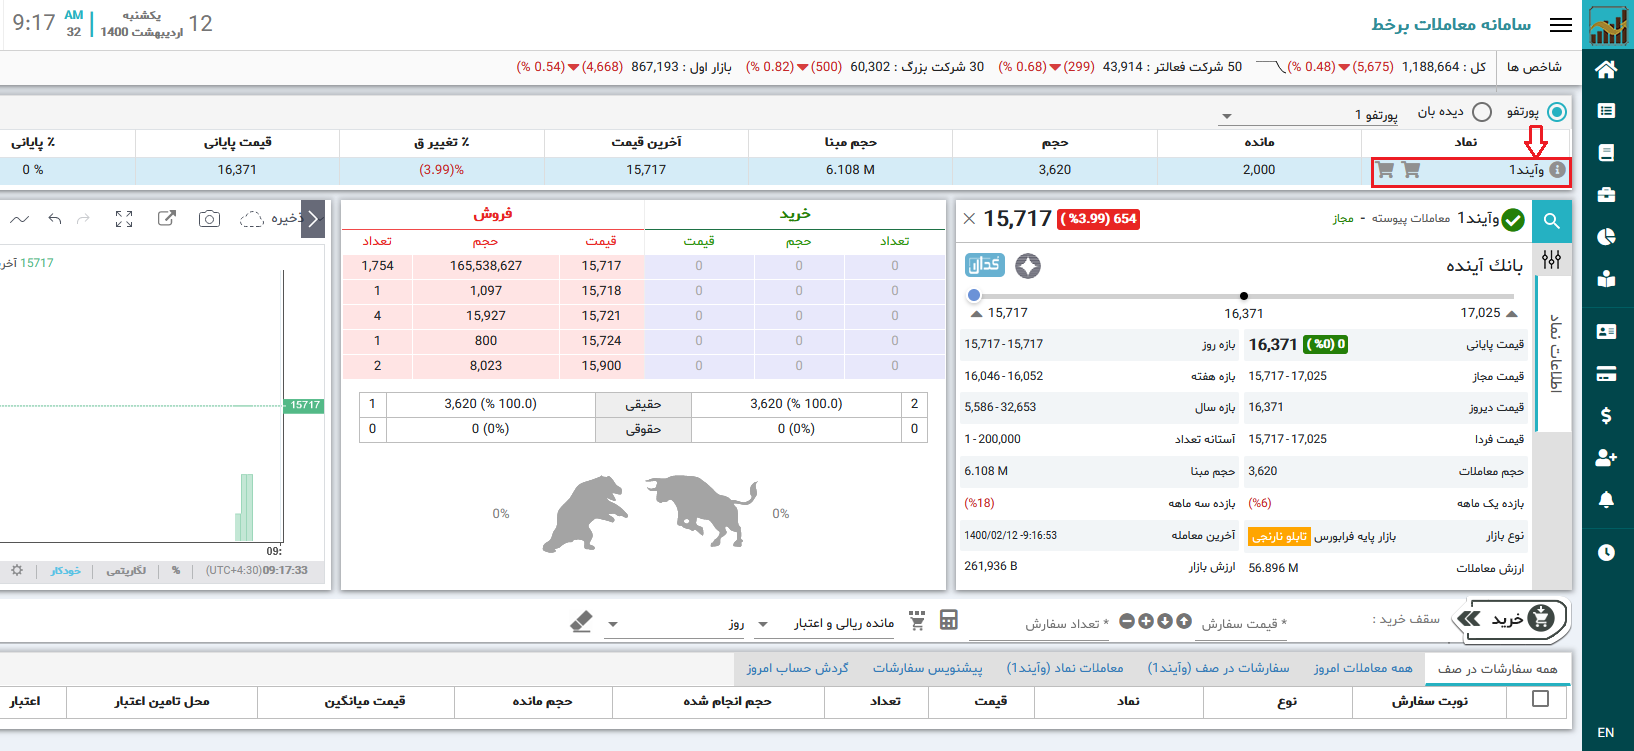Click the price range slider handle
Viewport: 1634px width, 751px height.
[x=974, y=296]
